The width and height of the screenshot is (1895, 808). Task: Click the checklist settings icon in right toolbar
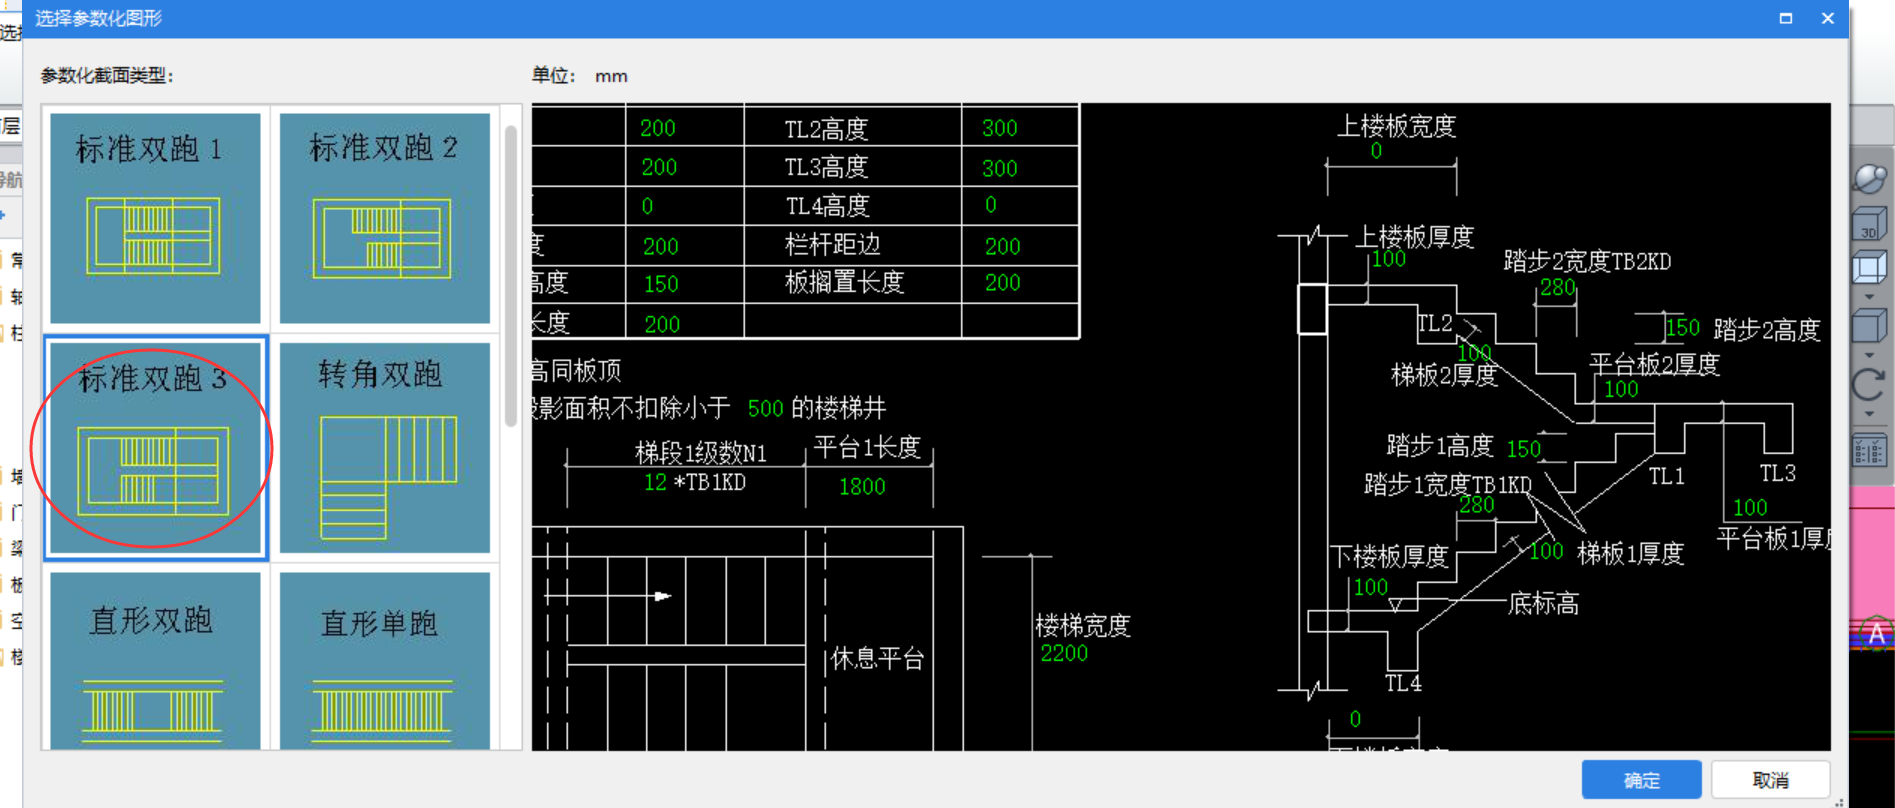(x=1869, y=450)
